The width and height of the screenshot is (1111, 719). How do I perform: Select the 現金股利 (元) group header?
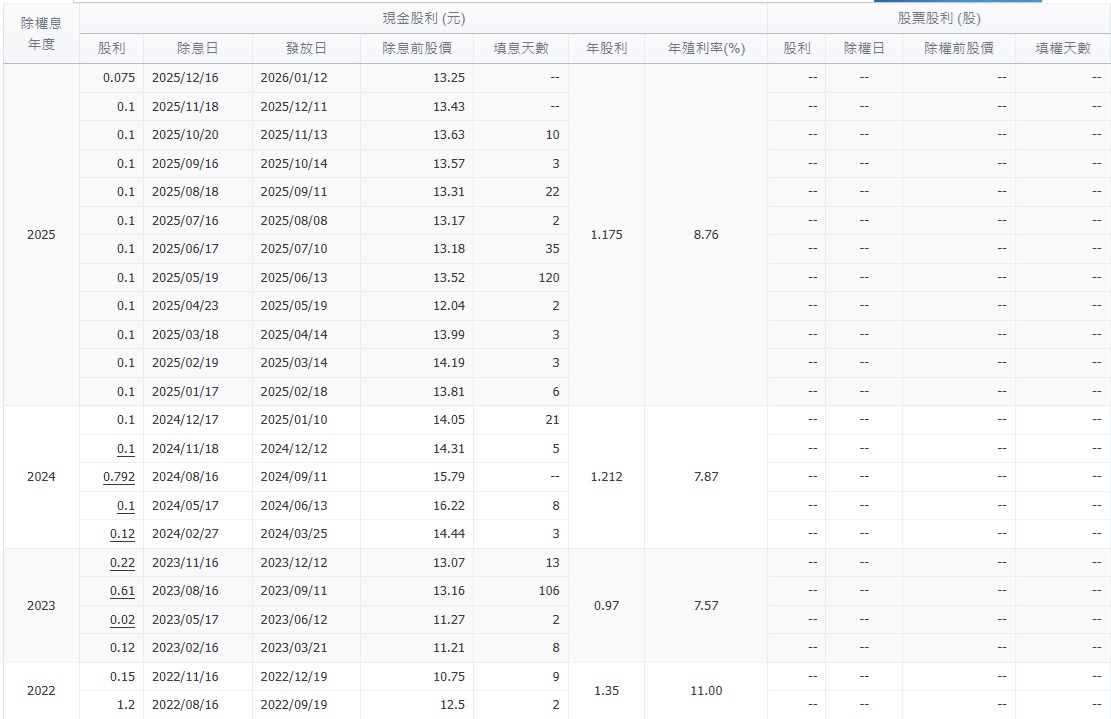pyautogui.click(x=423, y=19)
